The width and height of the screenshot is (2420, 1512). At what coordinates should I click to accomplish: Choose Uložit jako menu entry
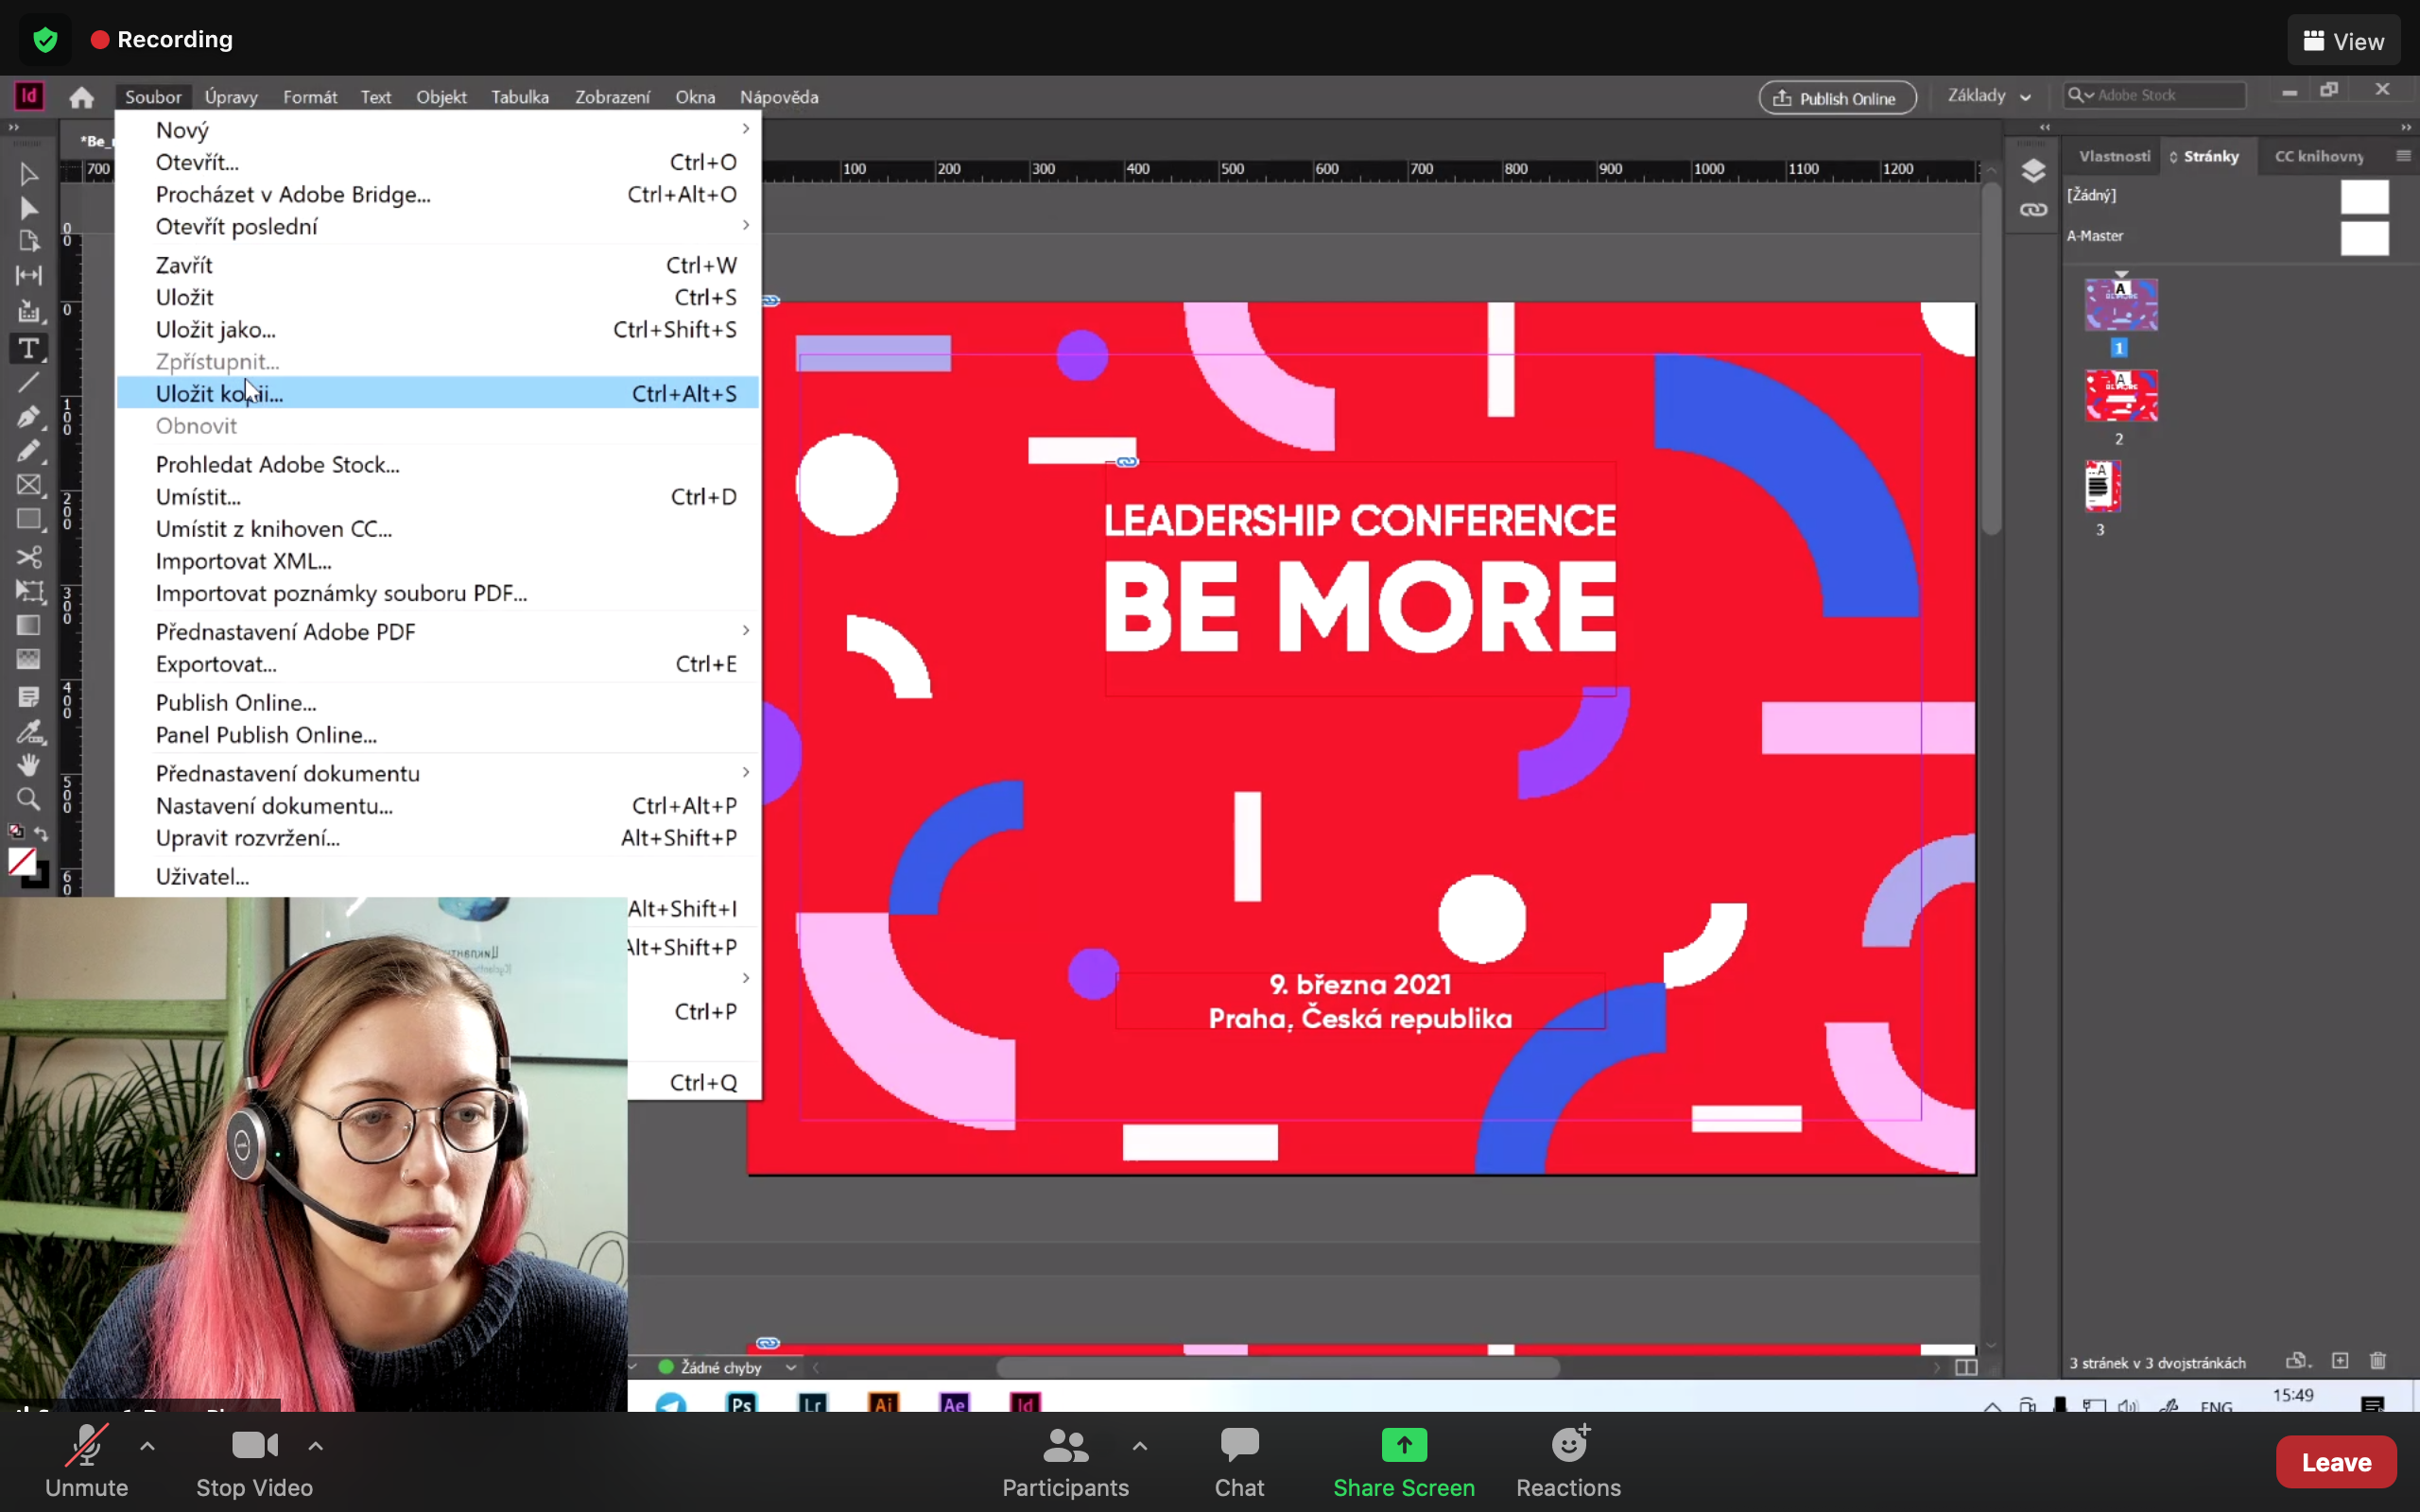(x=438, y=329)
